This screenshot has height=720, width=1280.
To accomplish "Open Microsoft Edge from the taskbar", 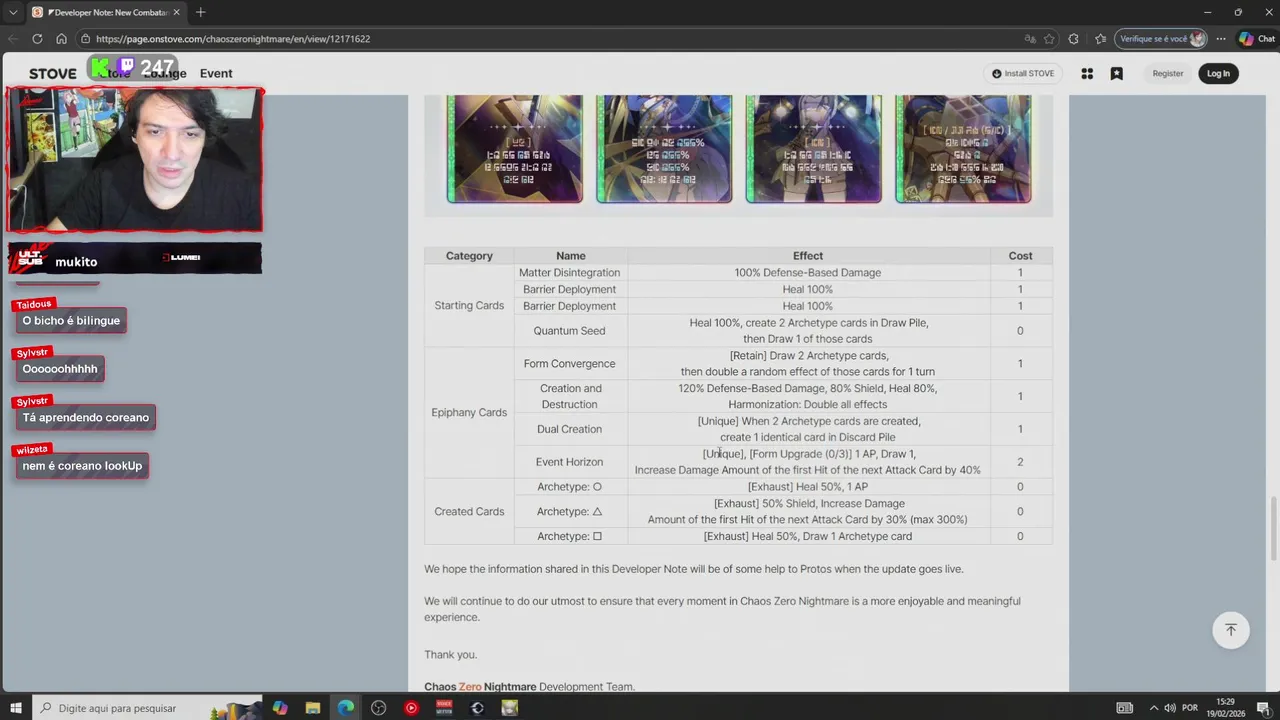I will coord(346,708).
